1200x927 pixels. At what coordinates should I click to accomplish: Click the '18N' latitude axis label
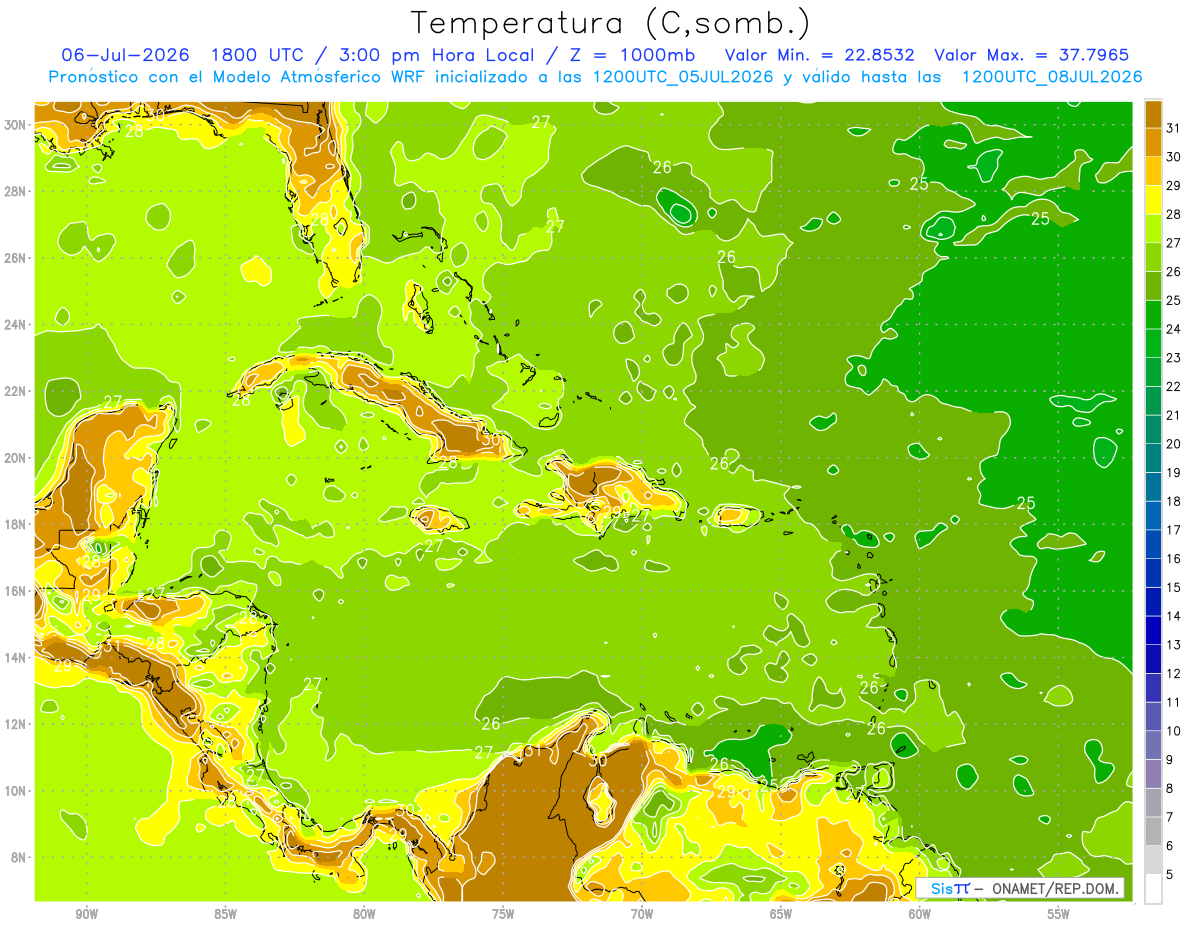(17, 524)
